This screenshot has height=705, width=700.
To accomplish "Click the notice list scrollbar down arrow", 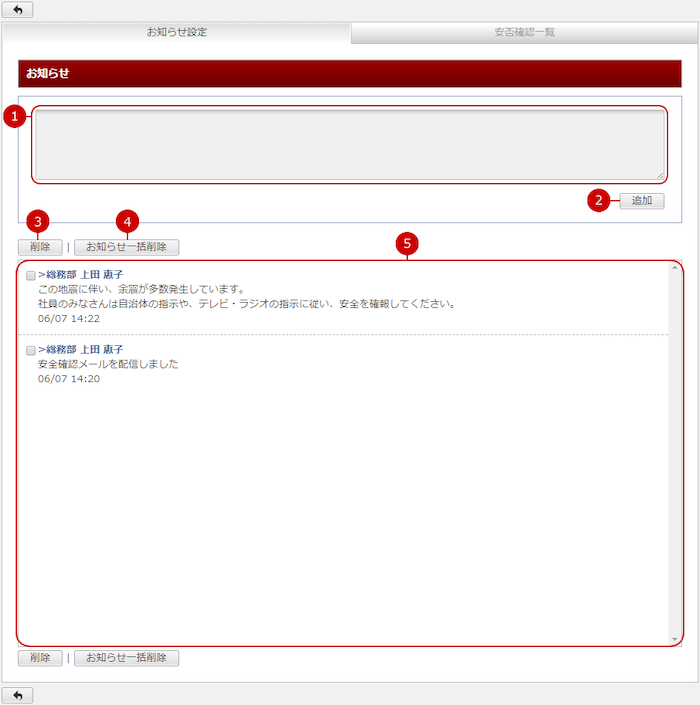I will 675,639.
